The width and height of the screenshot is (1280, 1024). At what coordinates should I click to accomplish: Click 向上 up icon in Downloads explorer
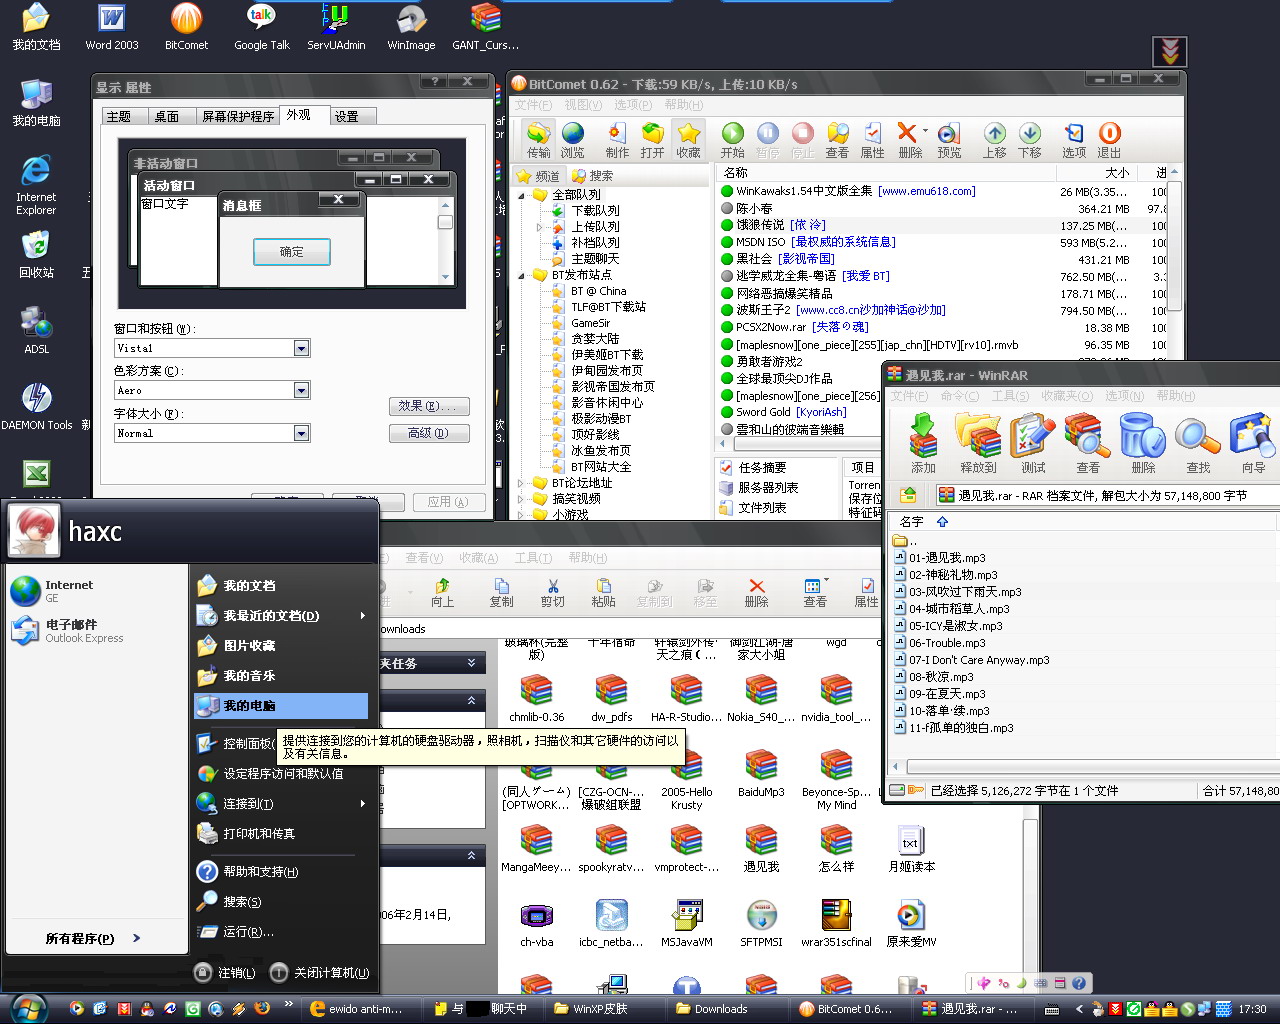442,593
